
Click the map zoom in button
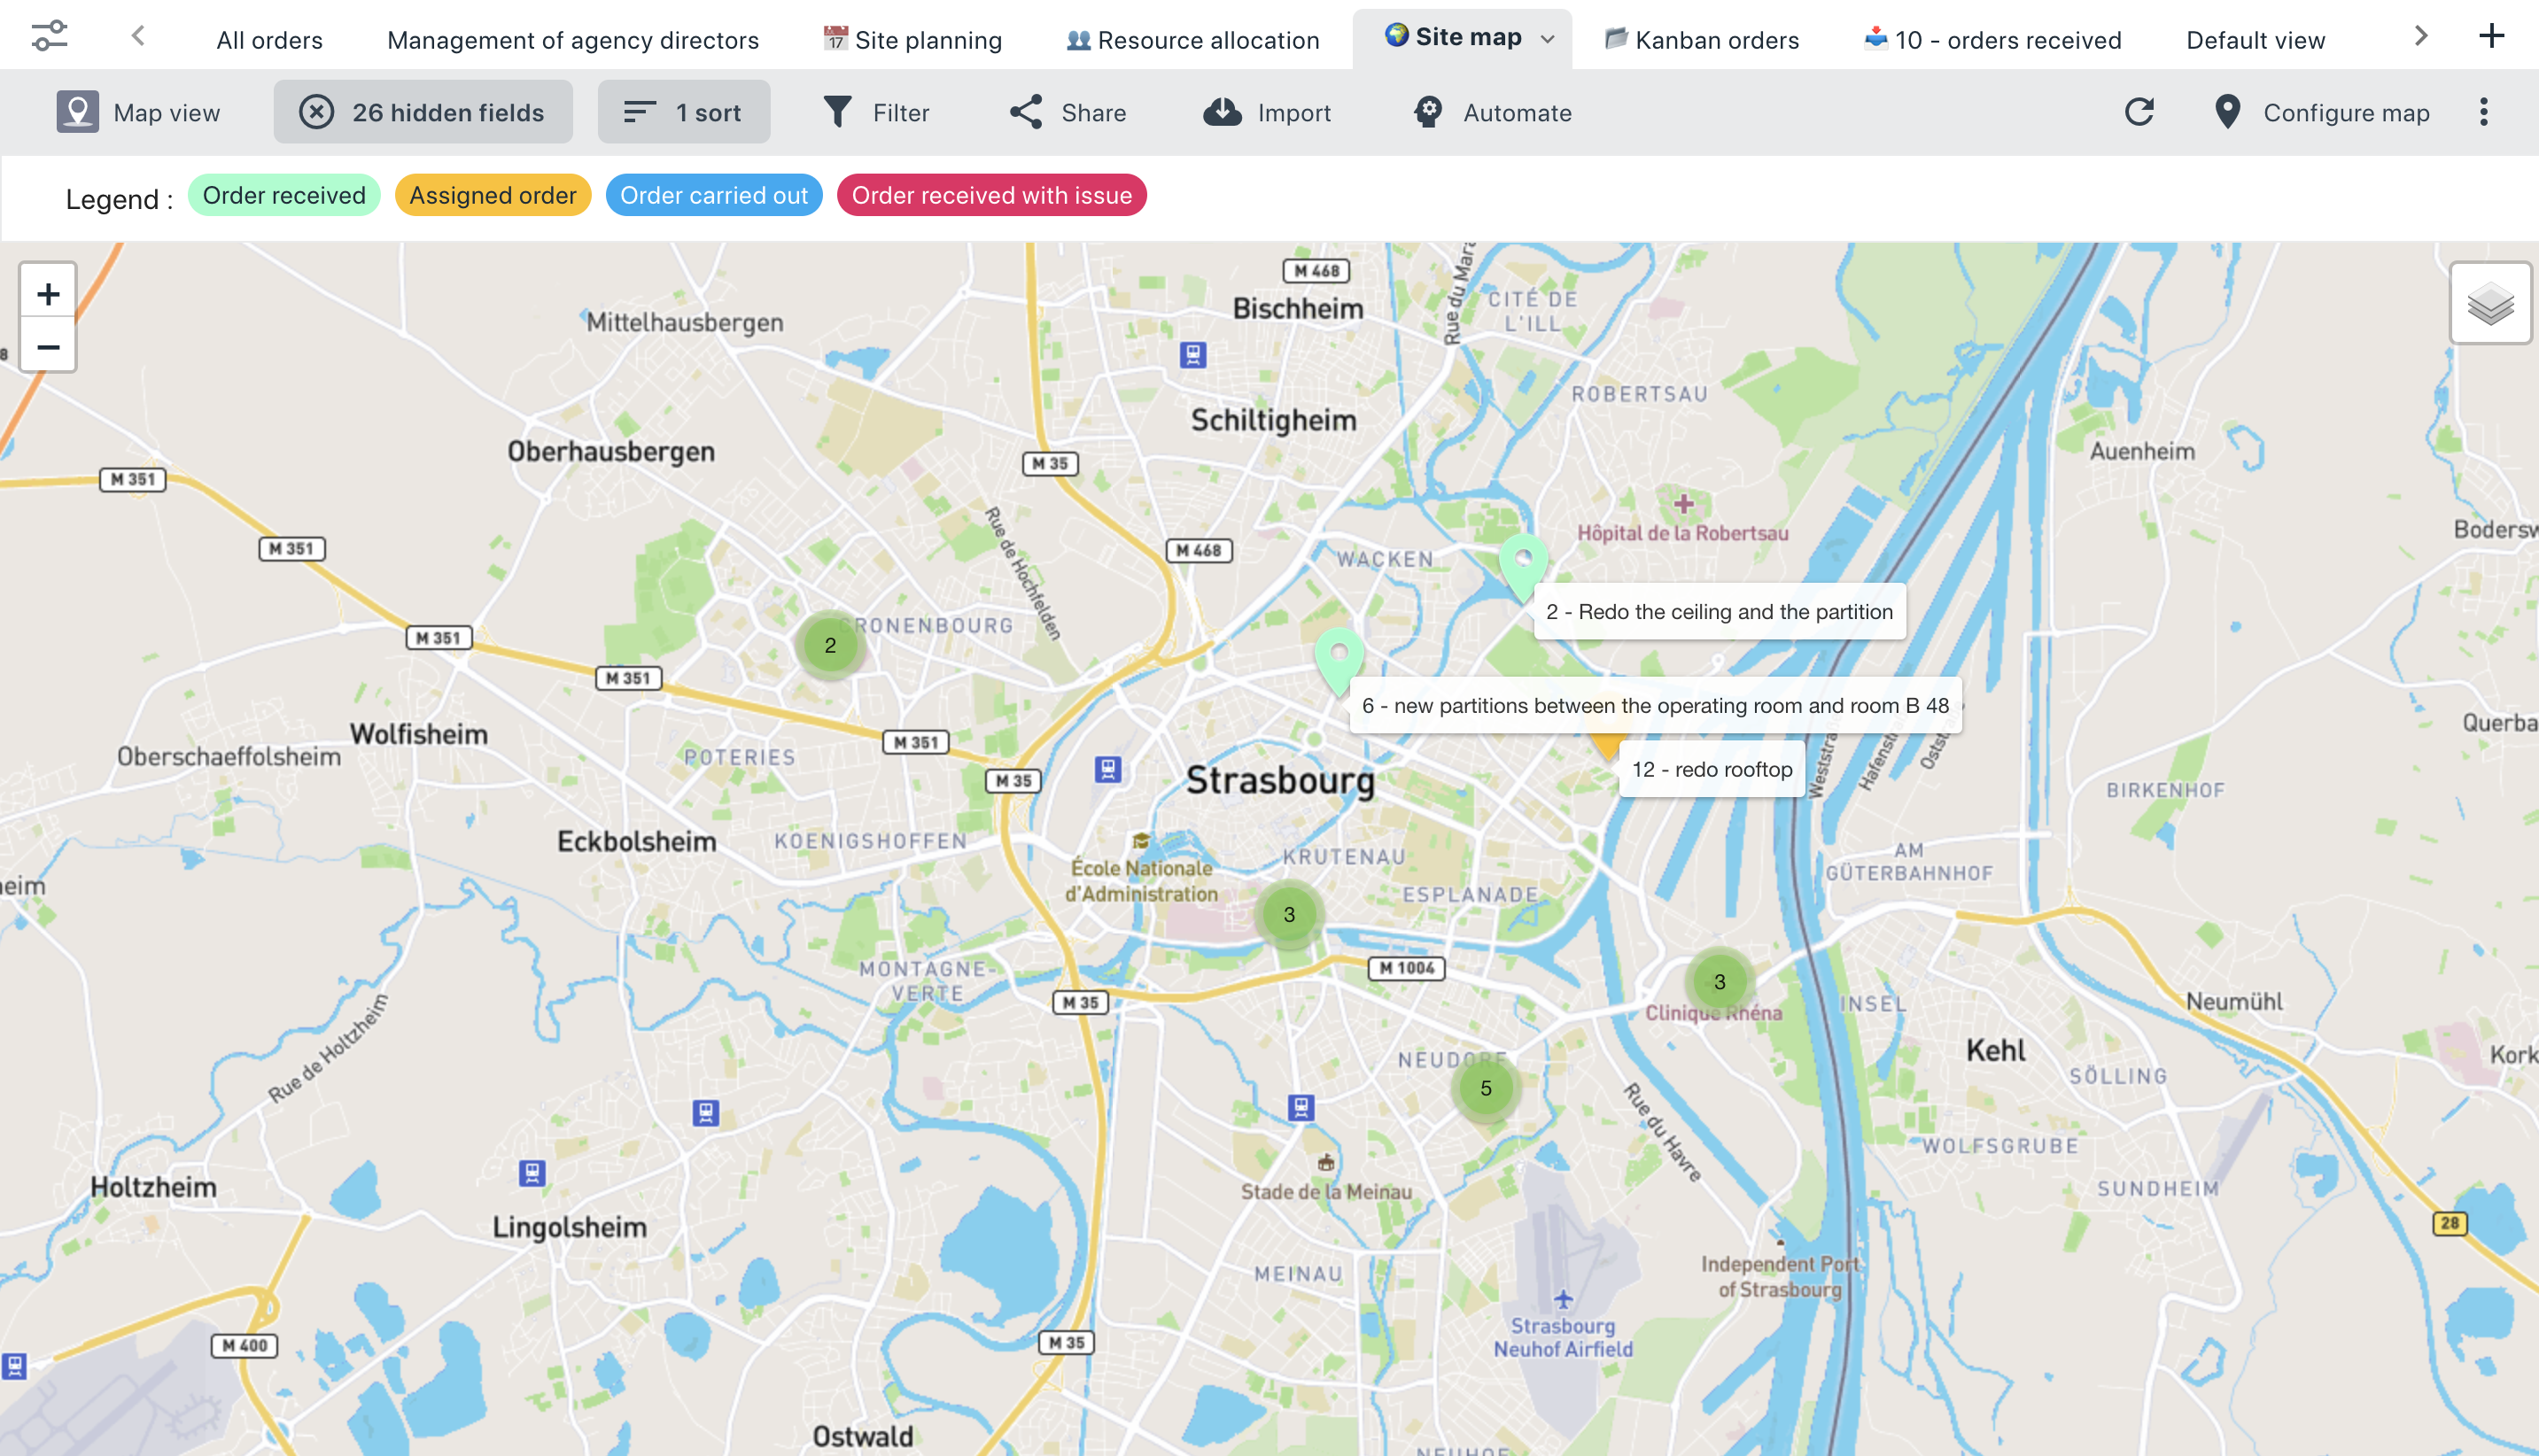[48, 293]
